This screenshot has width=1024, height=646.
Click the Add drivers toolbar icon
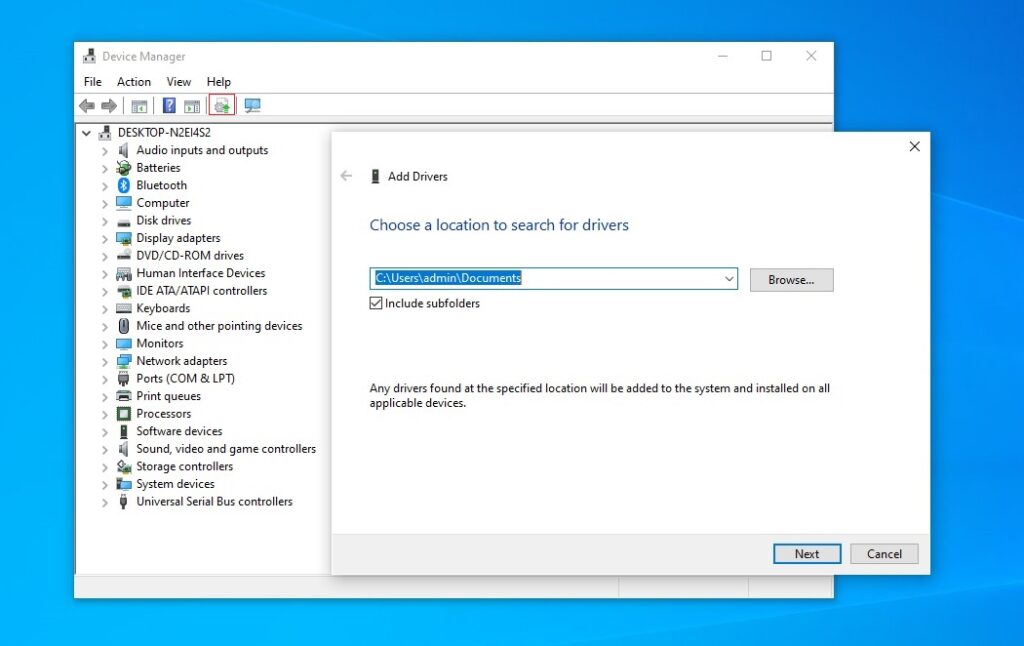click(221, 105)
